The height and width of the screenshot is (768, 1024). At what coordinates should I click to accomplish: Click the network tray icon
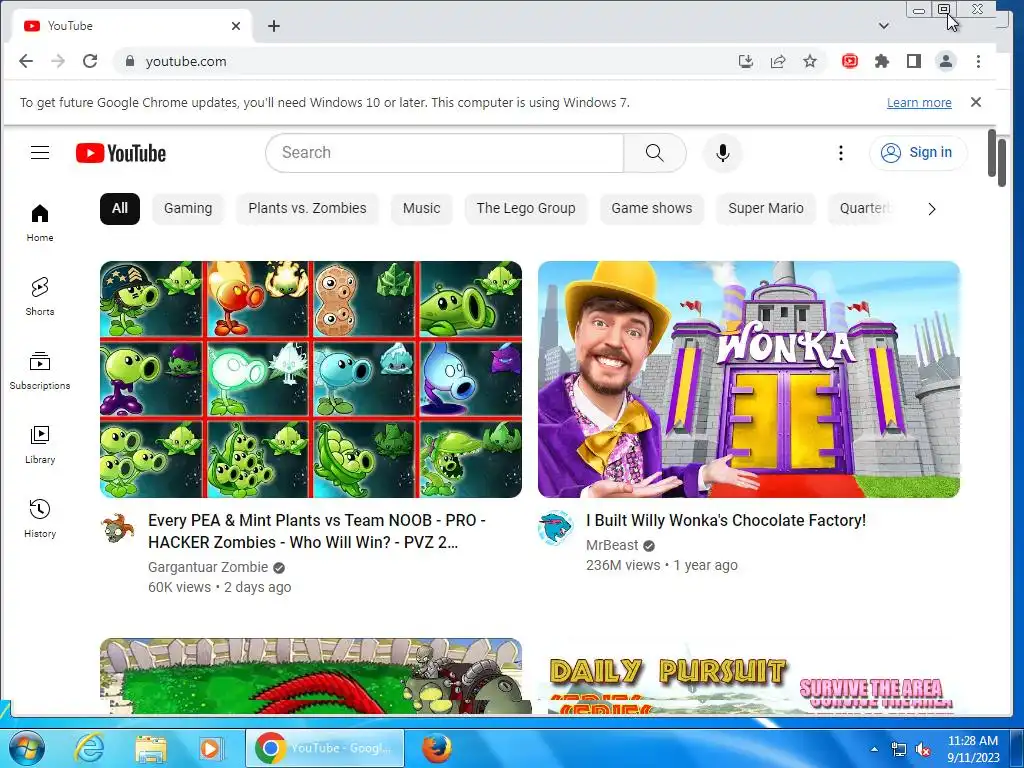899,749
